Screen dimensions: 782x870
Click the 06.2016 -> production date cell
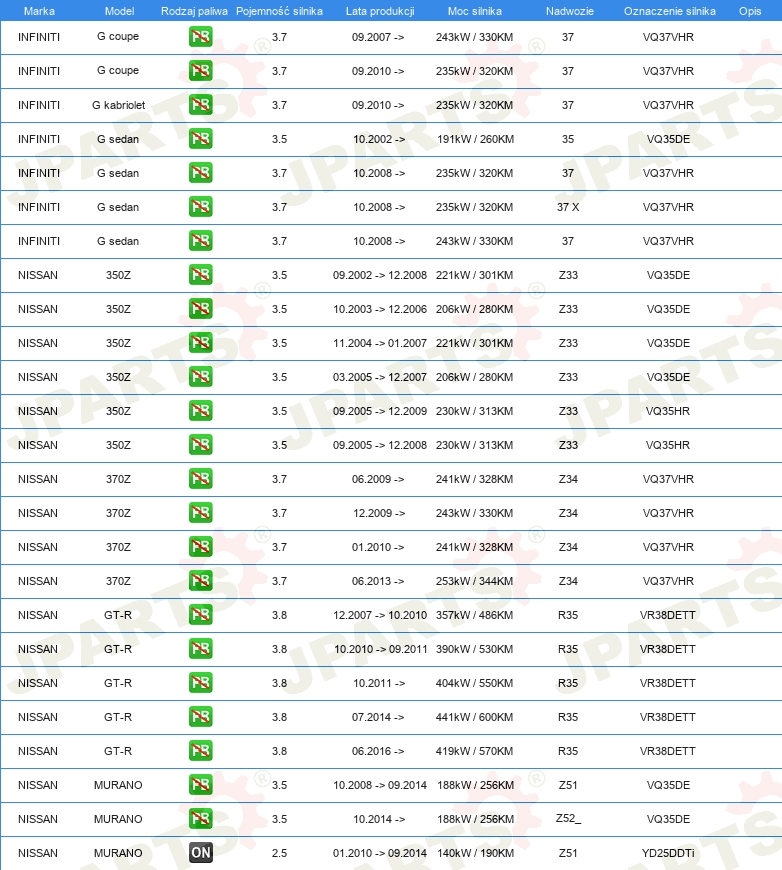(x=378, y=751)
